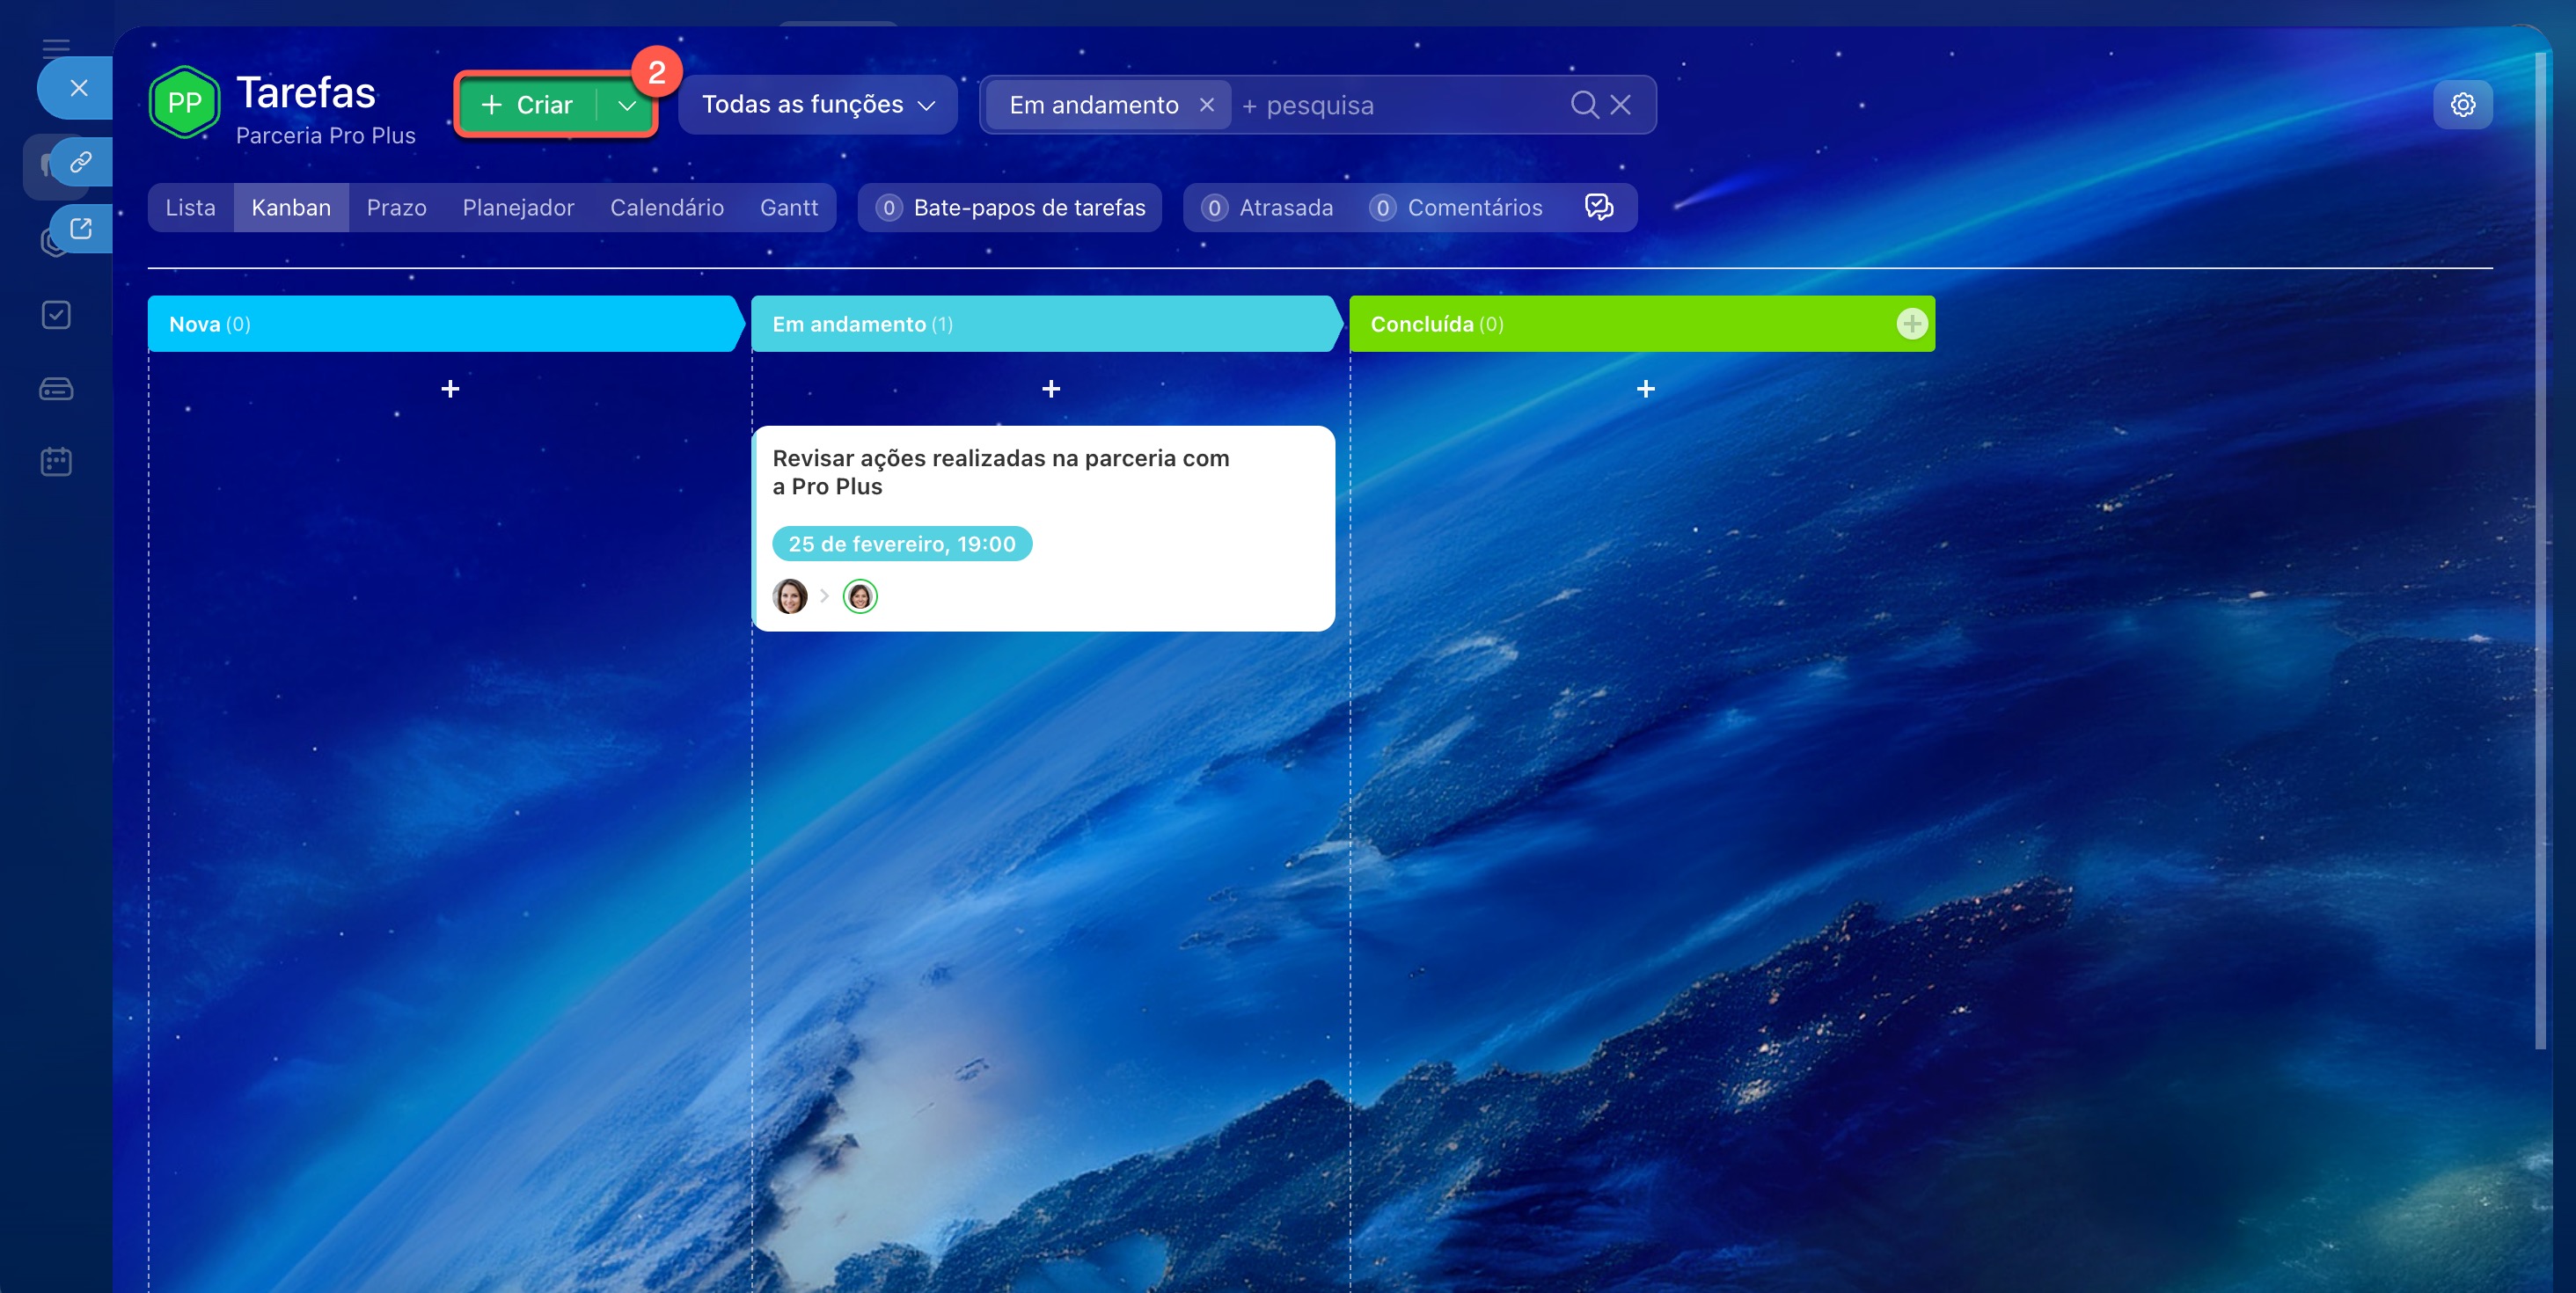The image size is (2576, 1293).
Task: Click the copy link icon in side panel
Action: 81,161
